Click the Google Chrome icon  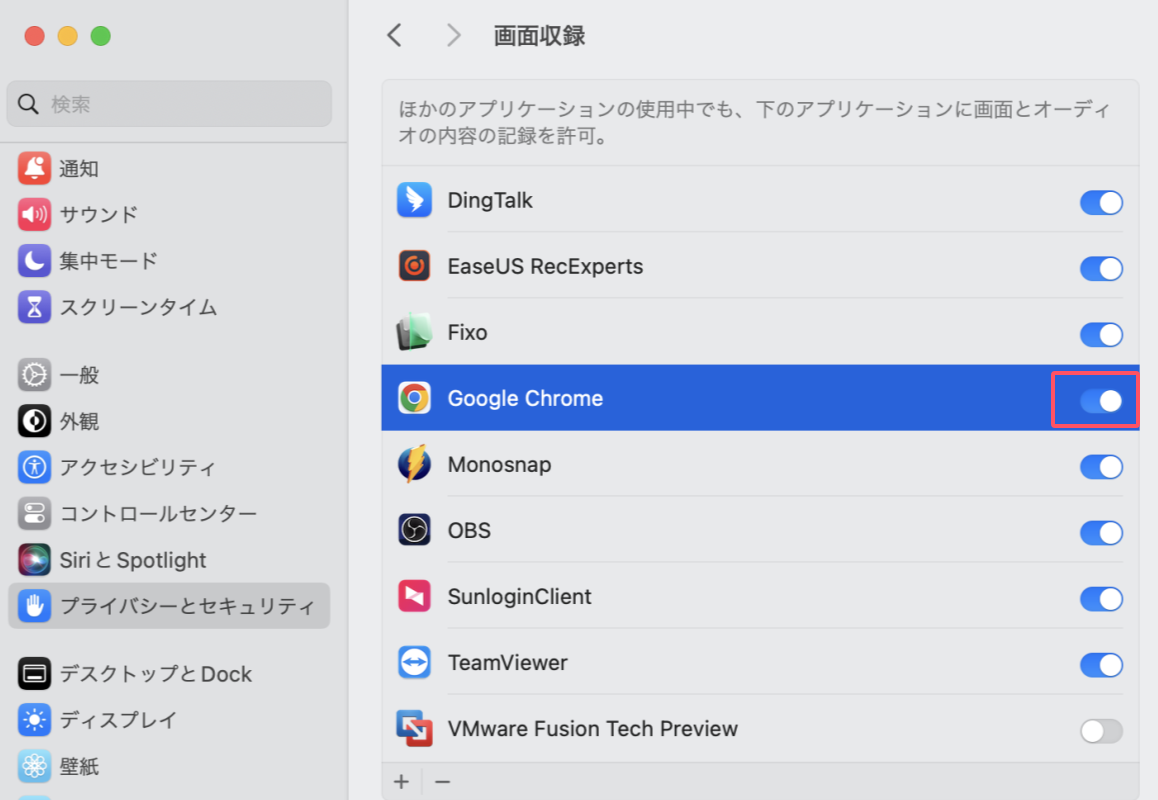point(414,398)
